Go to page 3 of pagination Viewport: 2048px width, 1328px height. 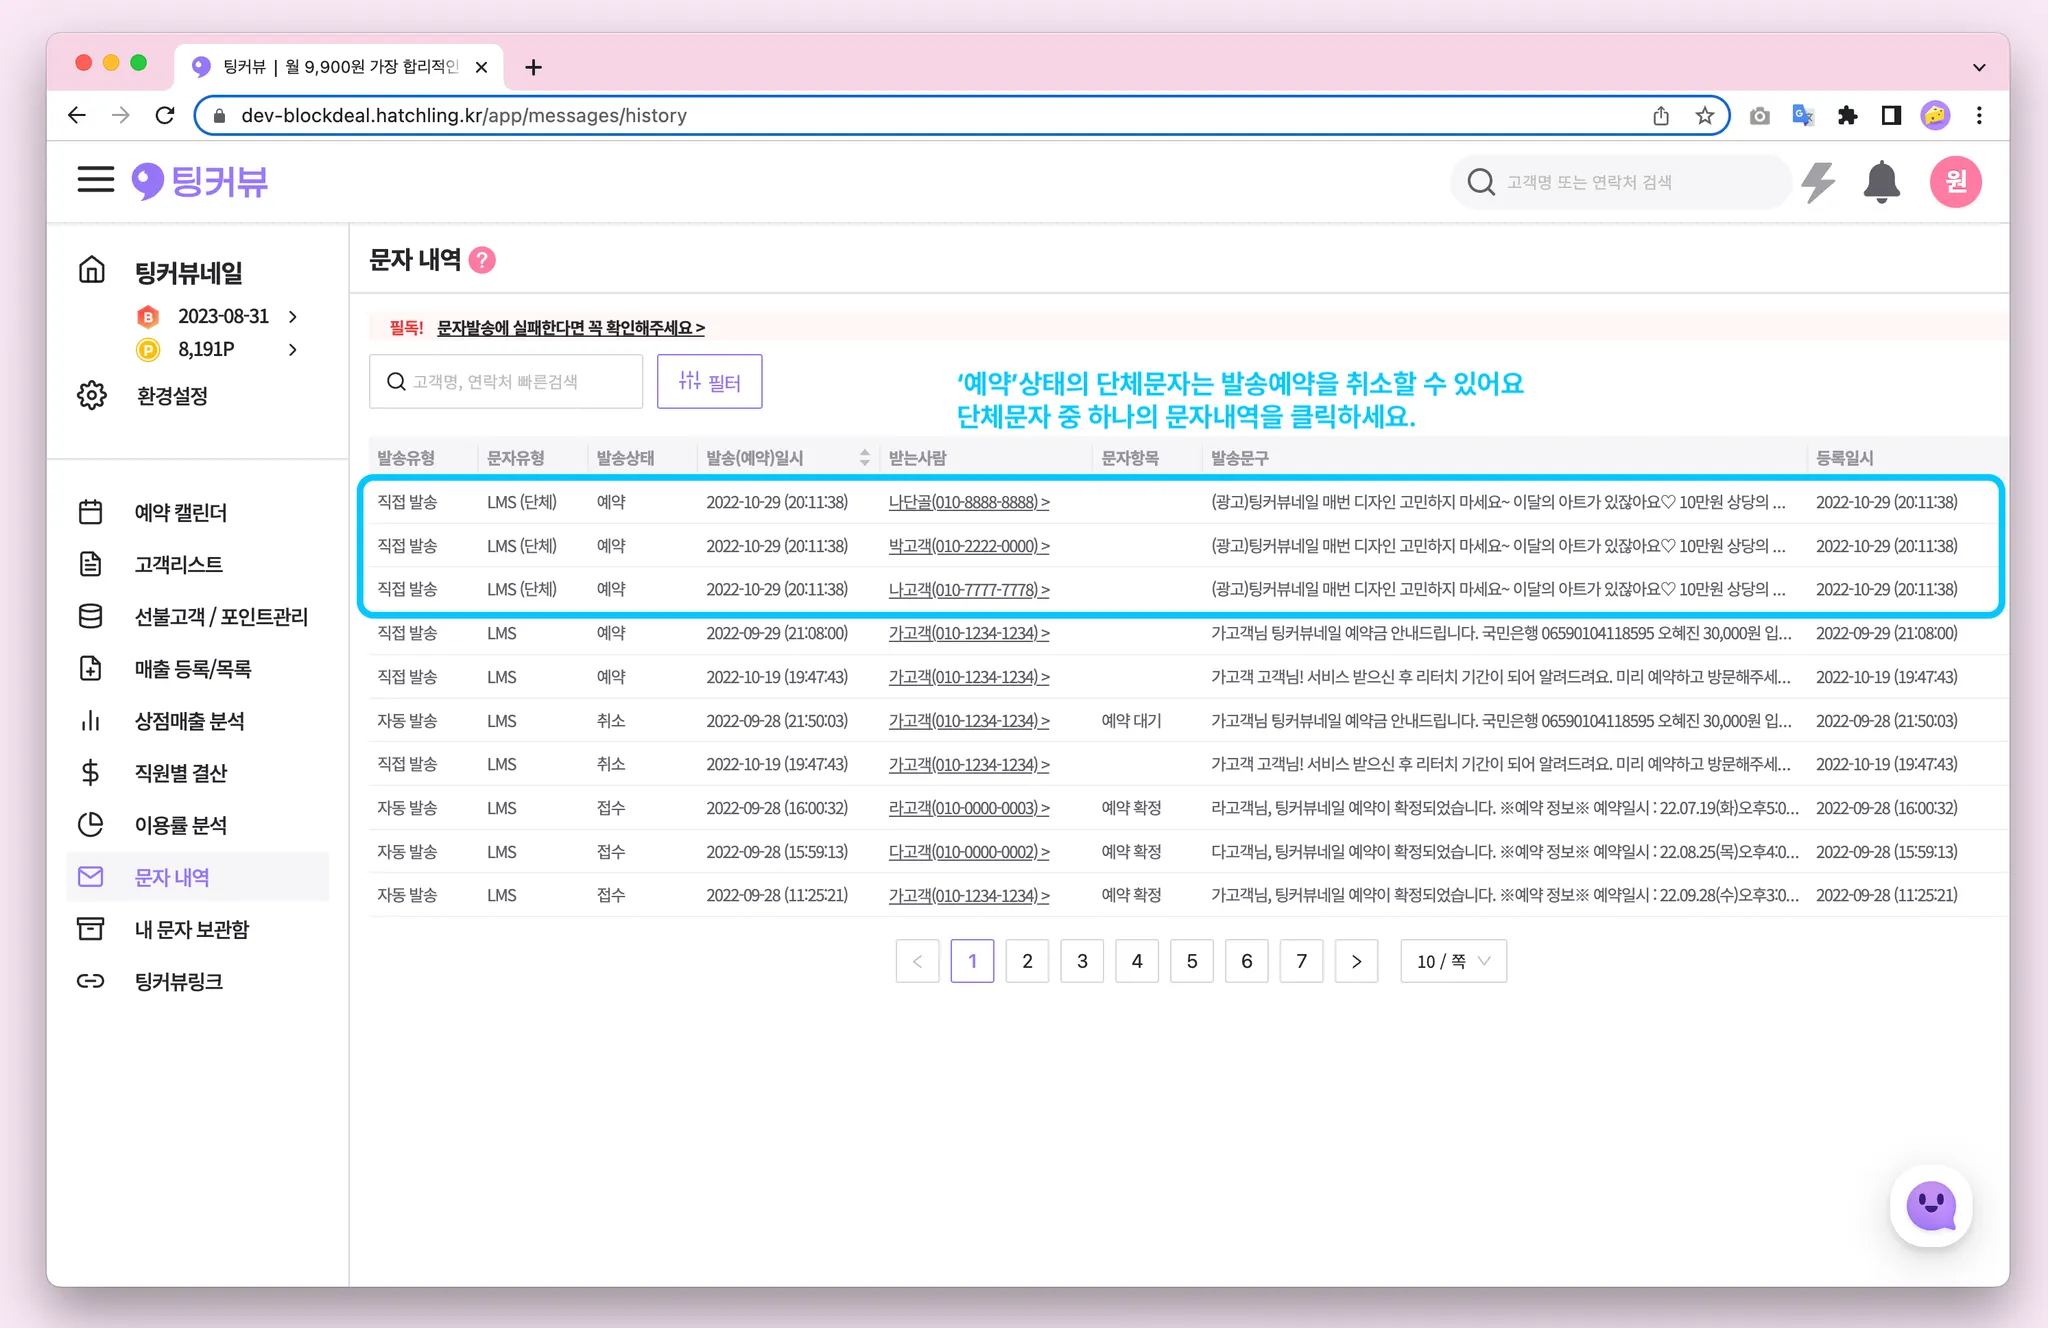coord(1082,961)
